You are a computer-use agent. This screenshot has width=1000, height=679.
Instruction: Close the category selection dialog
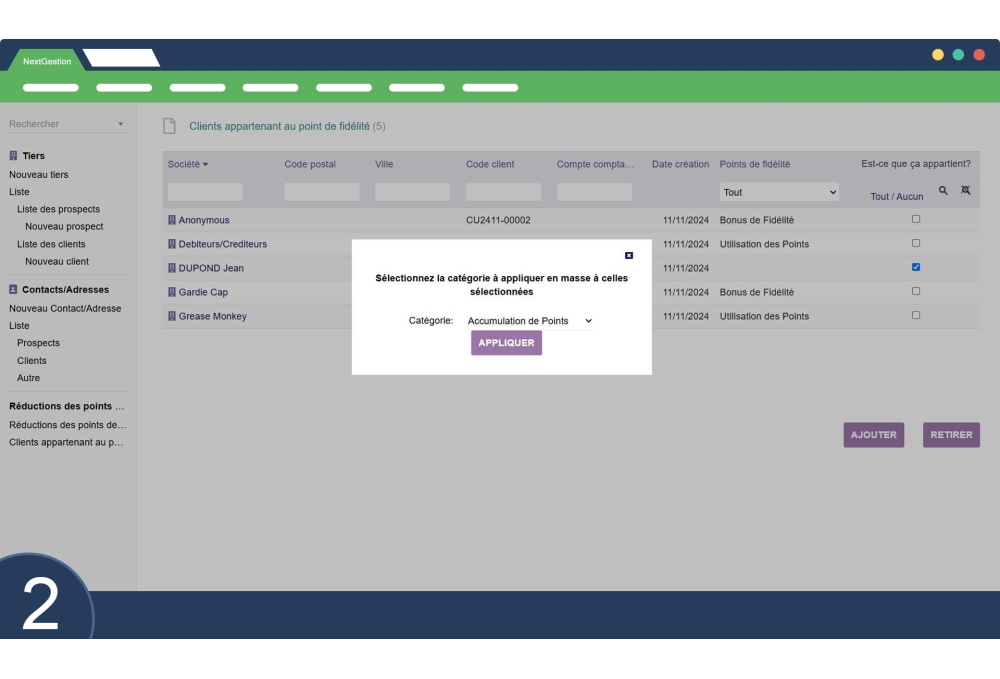coord(628,256)
